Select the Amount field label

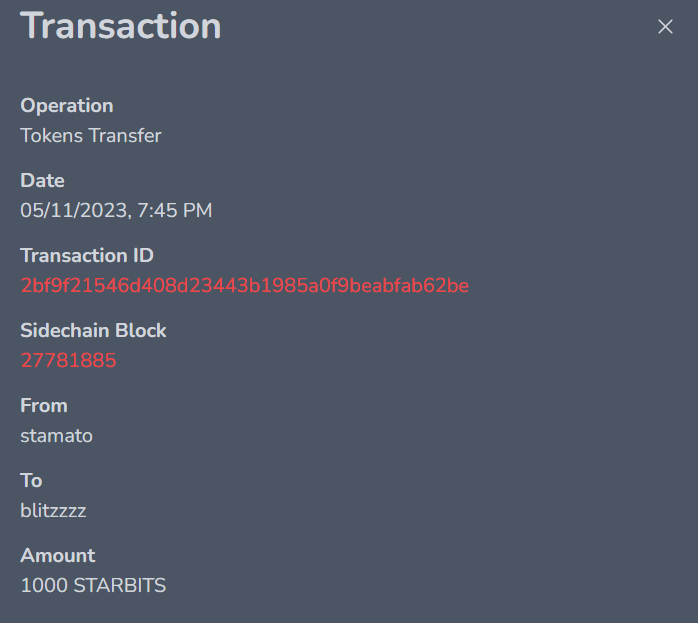[x=58, y=556]
